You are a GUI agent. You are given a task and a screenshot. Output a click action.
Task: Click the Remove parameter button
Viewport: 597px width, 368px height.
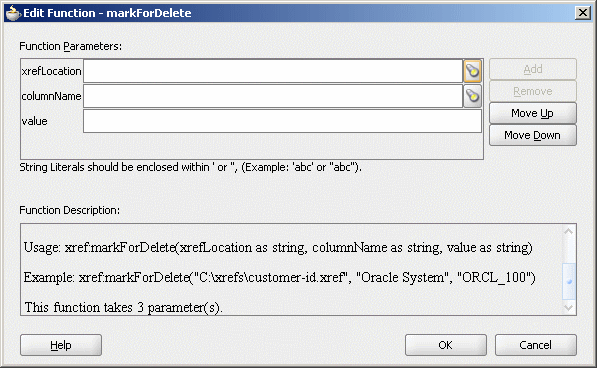533,91
